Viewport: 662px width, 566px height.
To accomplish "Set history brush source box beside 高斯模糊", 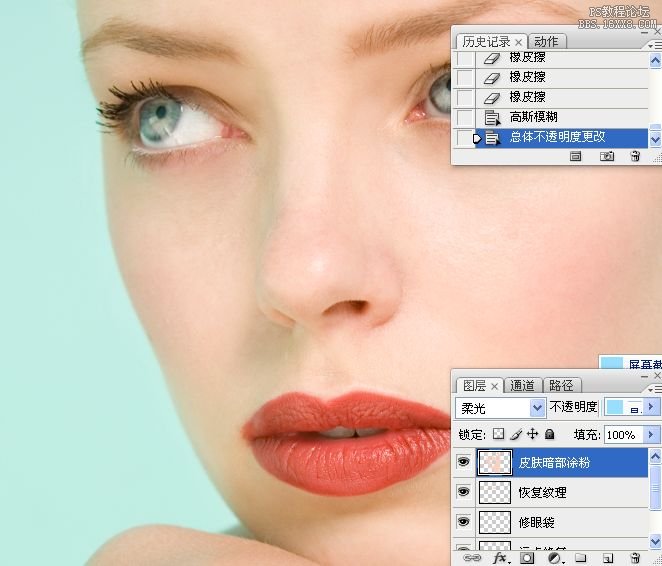I will (465, 117).
